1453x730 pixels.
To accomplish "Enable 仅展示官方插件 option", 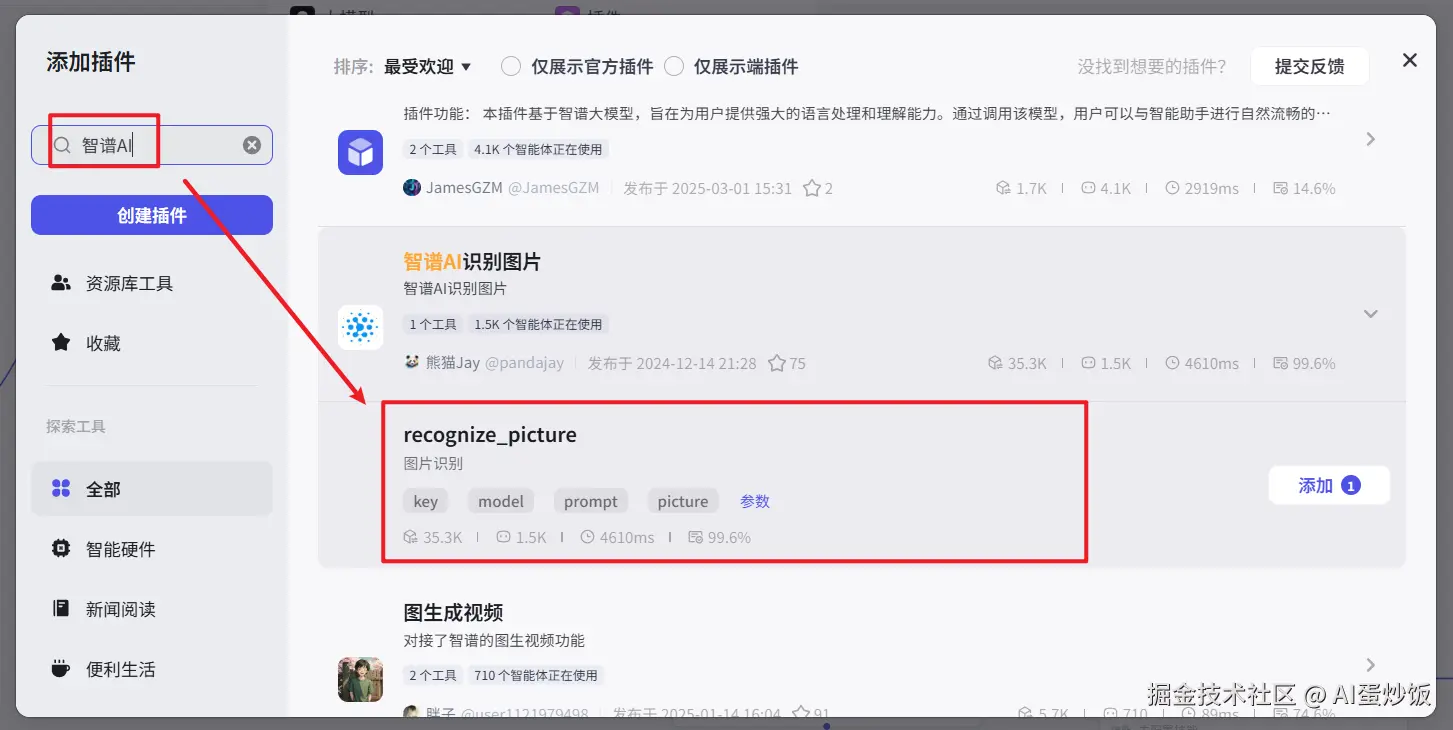I will (511, 67).
